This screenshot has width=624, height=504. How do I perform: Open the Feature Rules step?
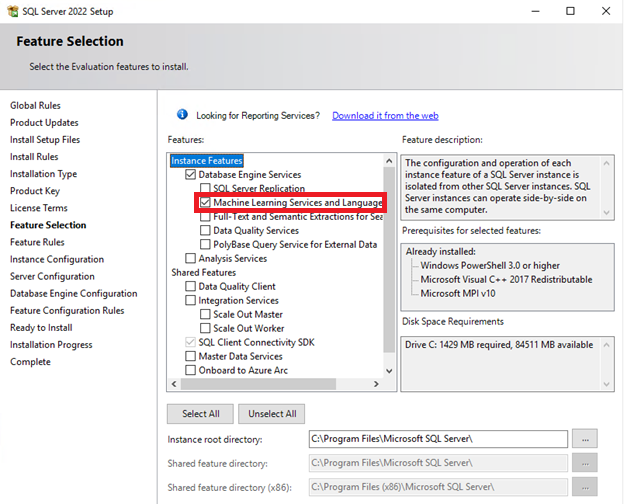click(37, 242)
